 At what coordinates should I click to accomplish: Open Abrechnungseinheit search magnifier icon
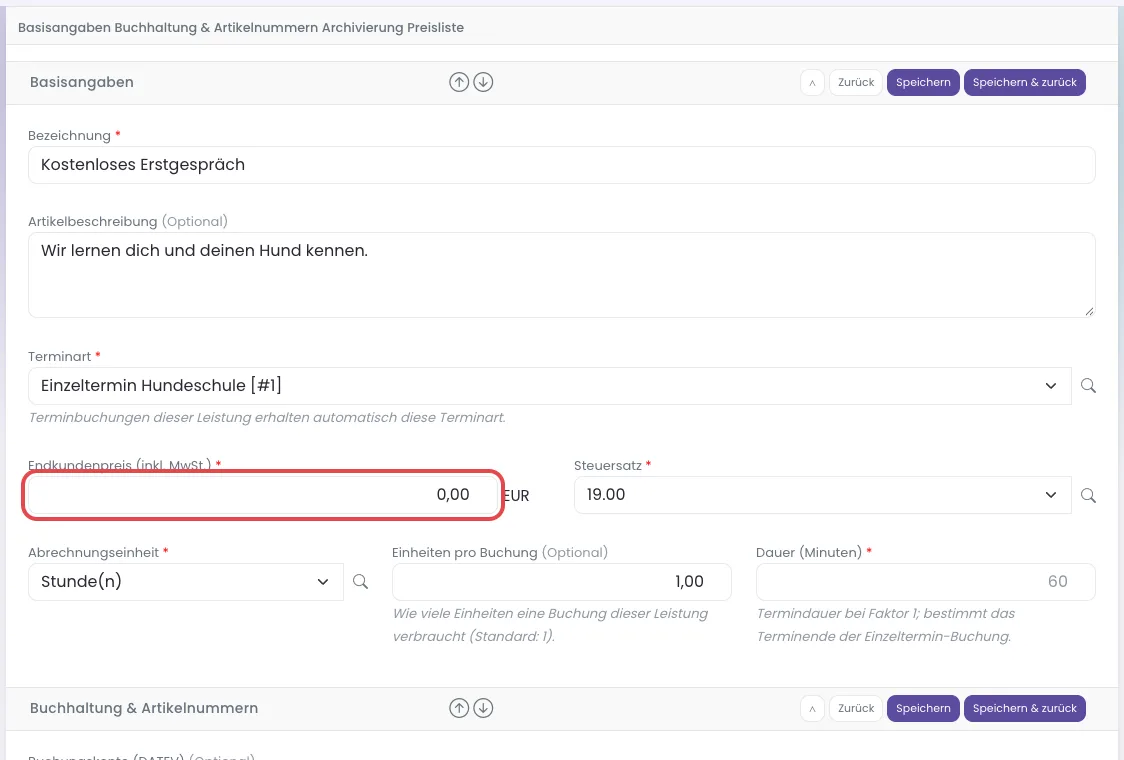361,581
